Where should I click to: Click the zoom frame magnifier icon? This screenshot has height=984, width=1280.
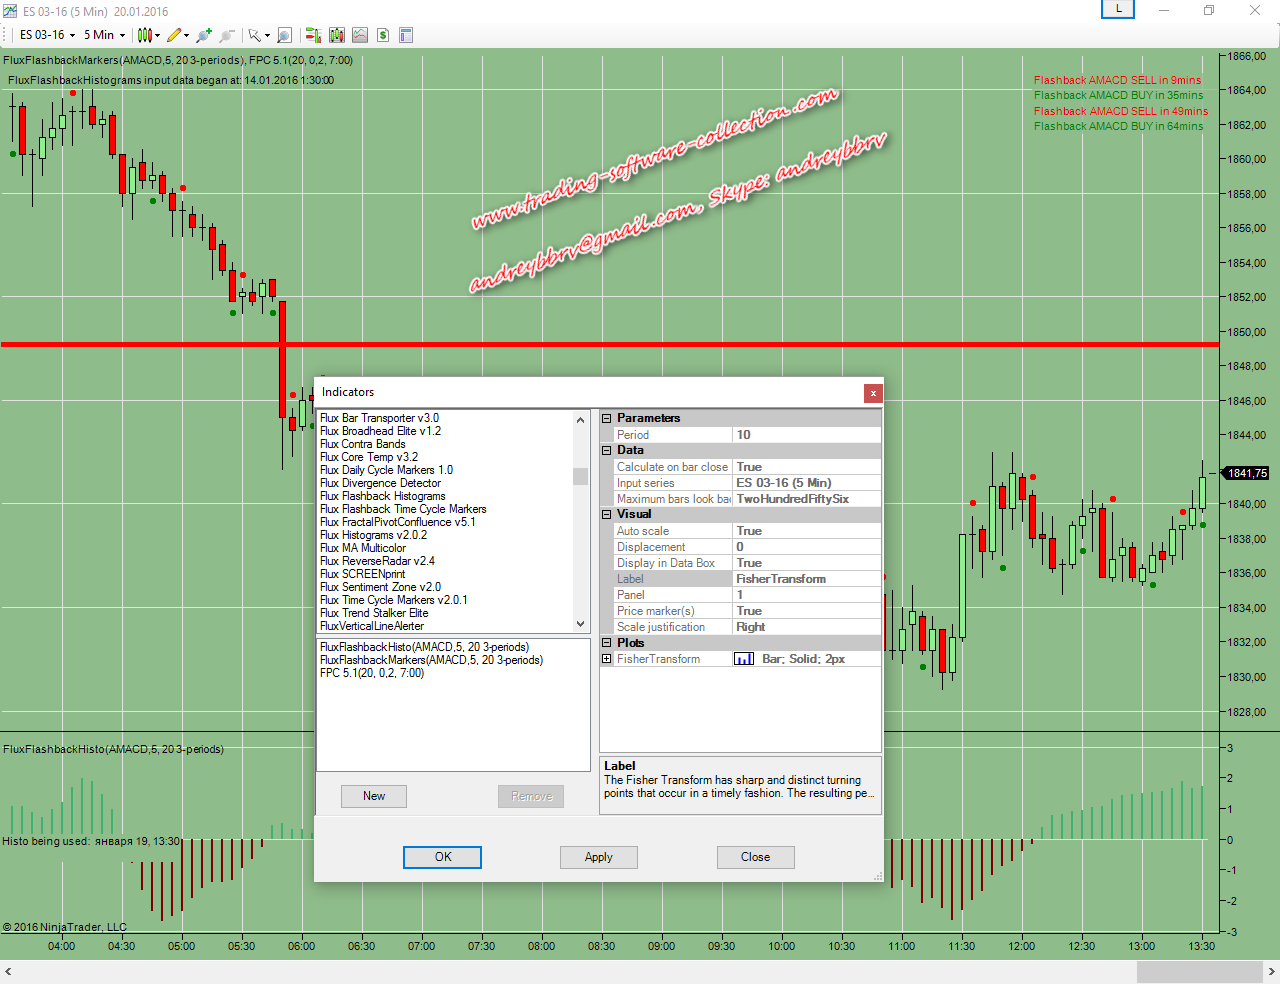coord(284,35)
